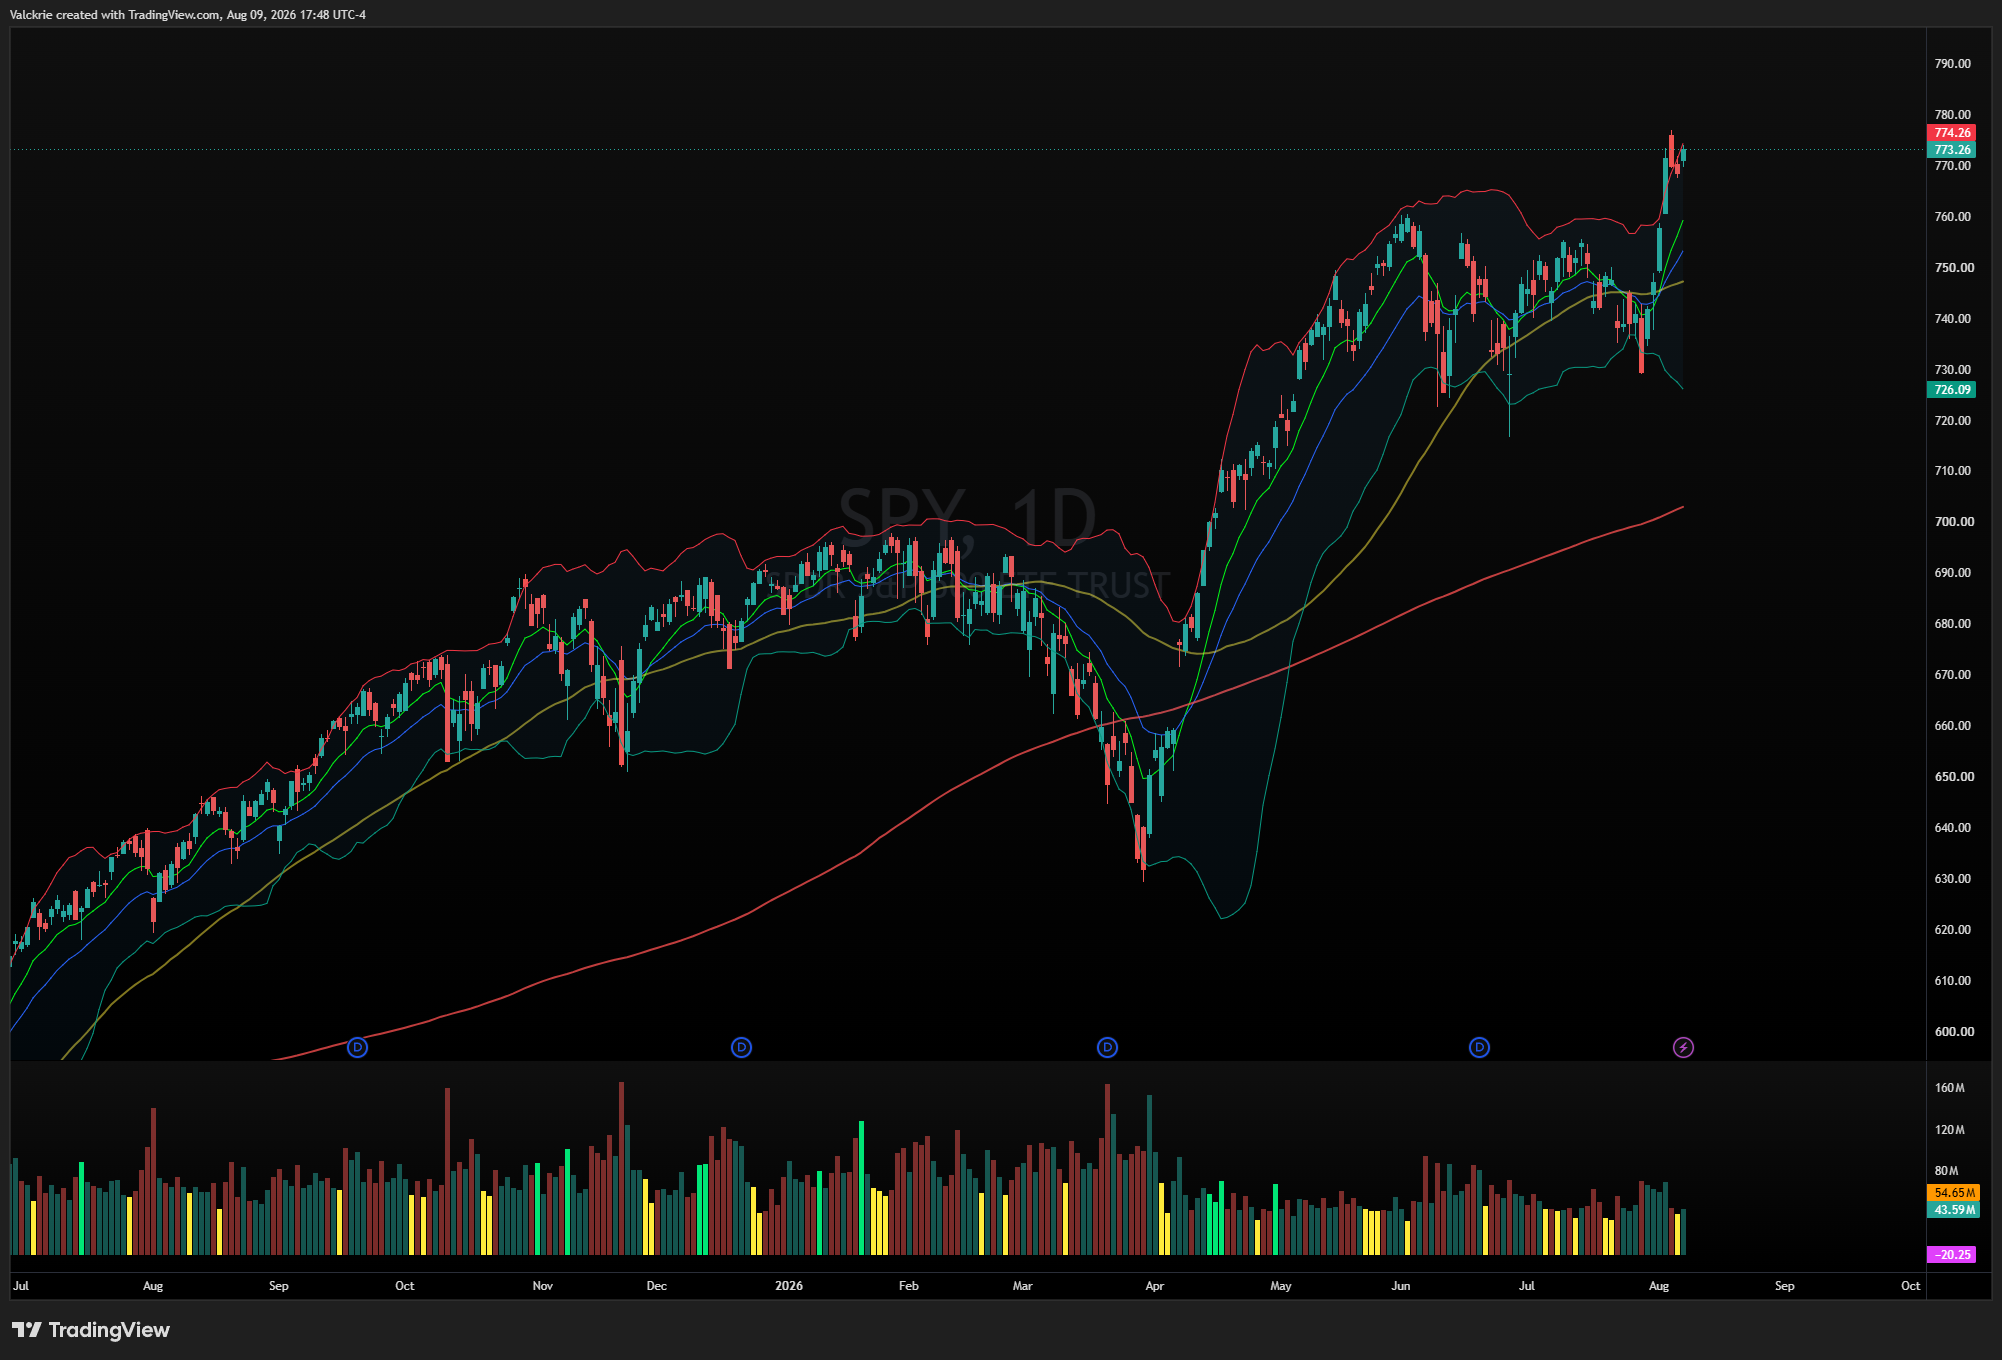Open the TradingView logo at the bottom
The image size is (2002, 1360).
tap(91, 1329)
